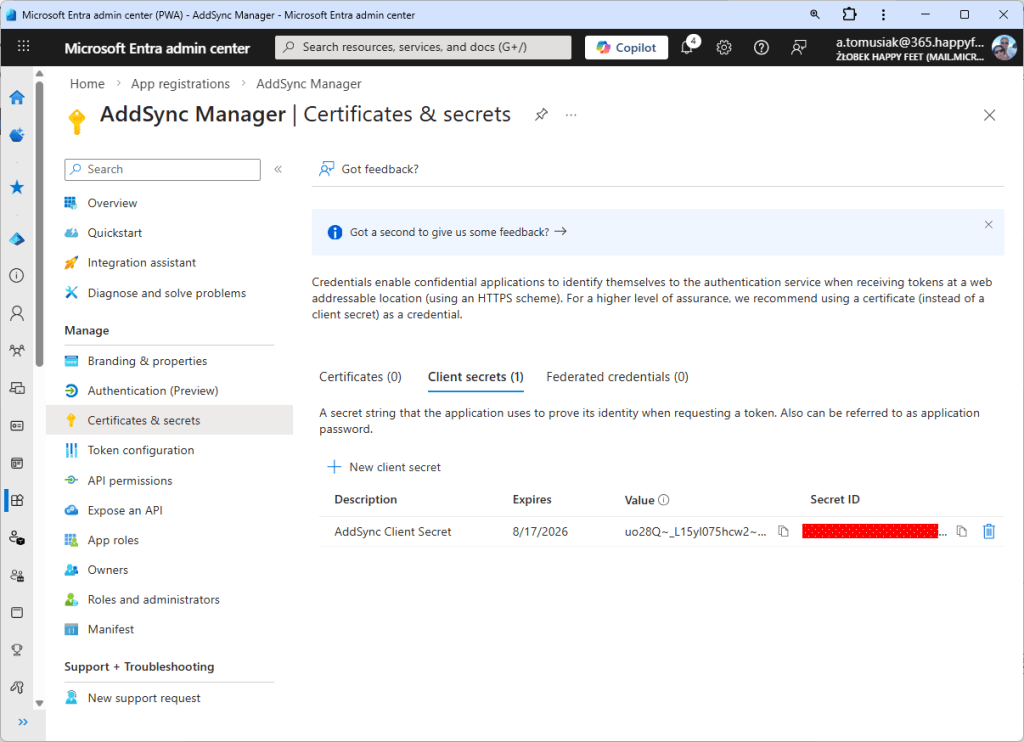The image size is (1024, 742).
Task: Open the notifications bell
Action: tap(687, 47)
